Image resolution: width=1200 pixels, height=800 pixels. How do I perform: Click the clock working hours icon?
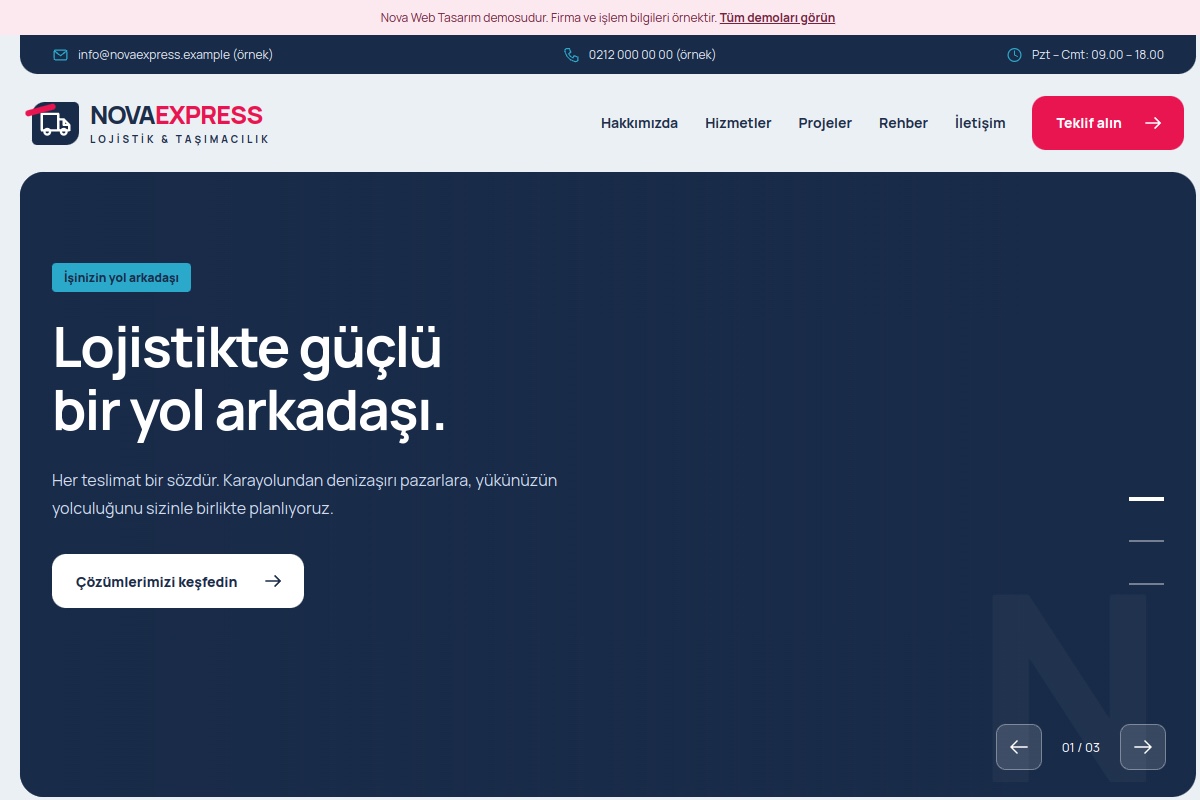pos(1014,55)
